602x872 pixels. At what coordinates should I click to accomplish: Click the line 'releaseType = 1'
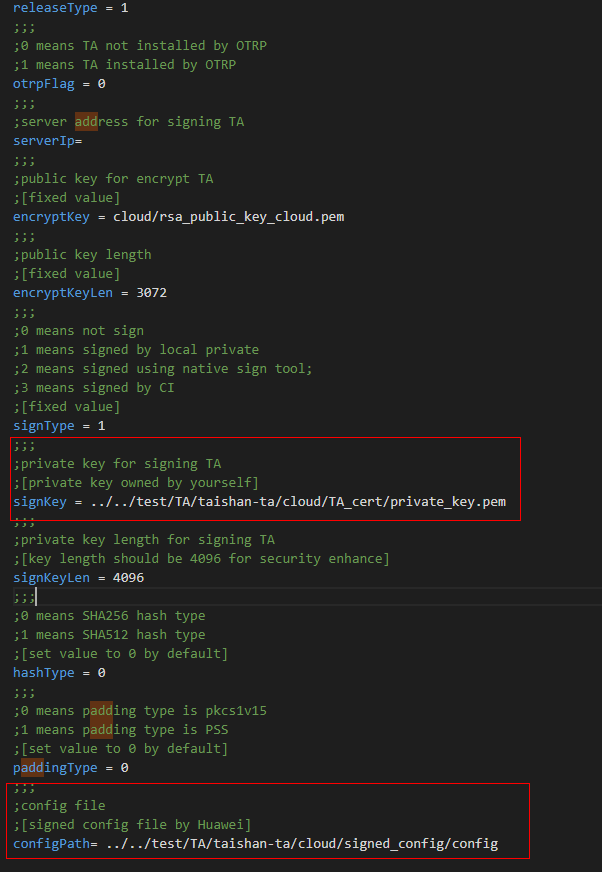[x=71, y=8]
